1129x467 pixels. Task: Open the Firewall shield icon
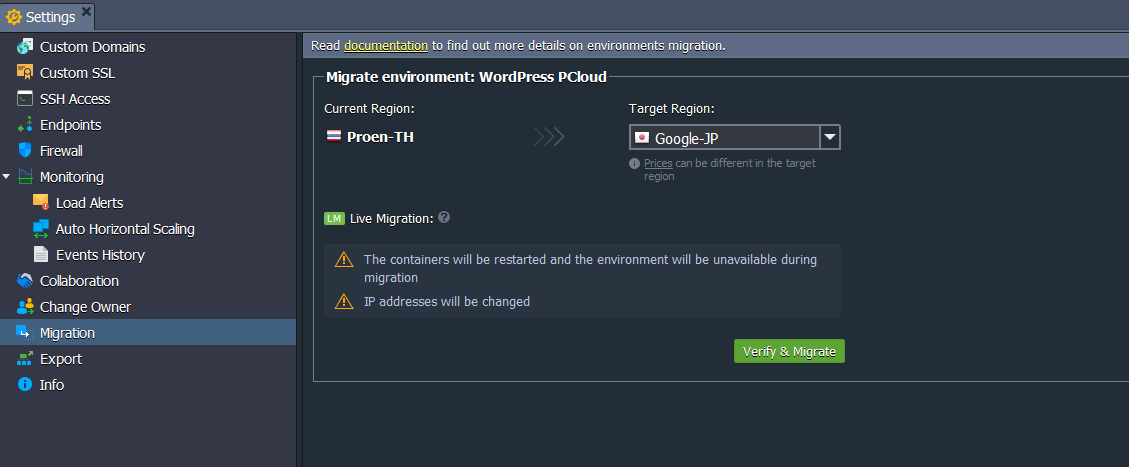coord(25,150)
